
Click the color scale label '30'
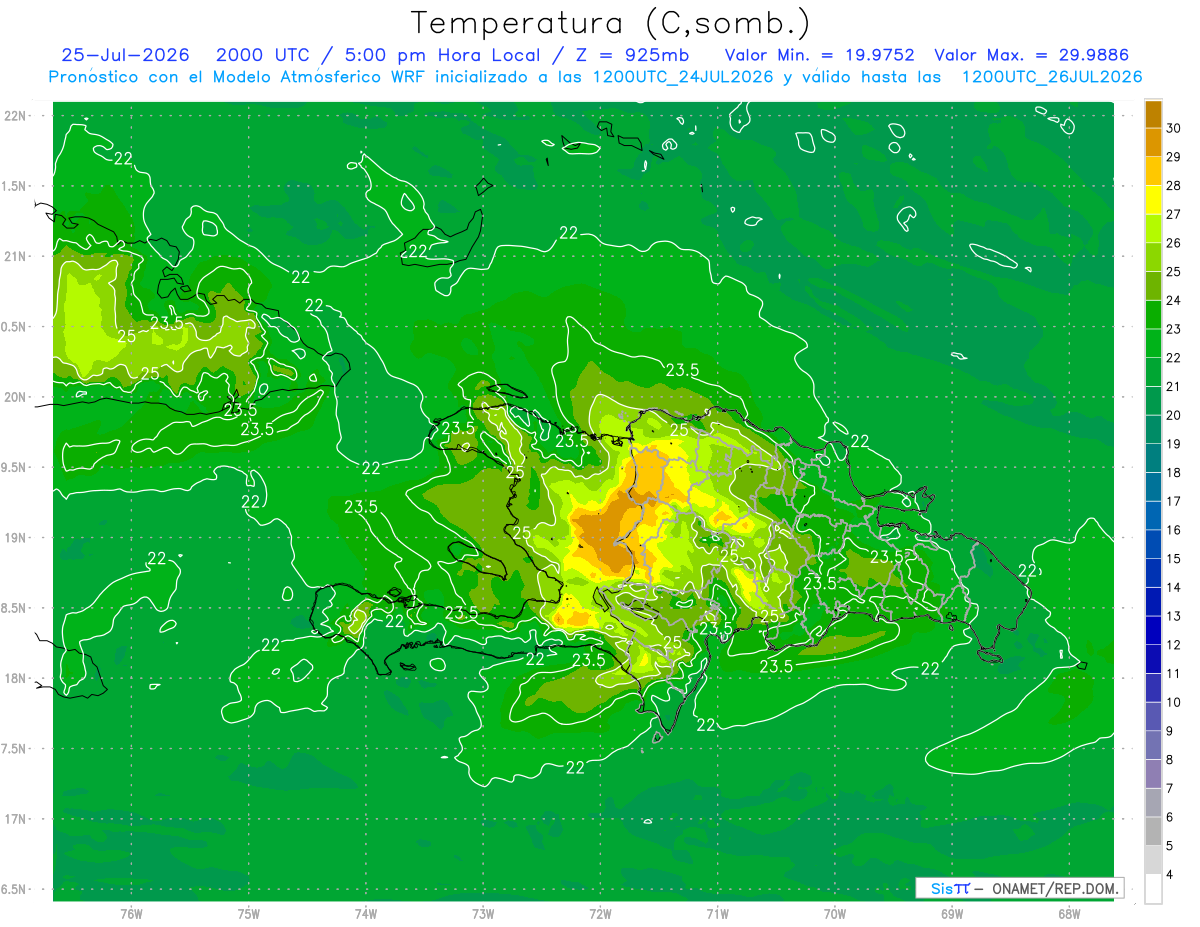[1174, 128]
